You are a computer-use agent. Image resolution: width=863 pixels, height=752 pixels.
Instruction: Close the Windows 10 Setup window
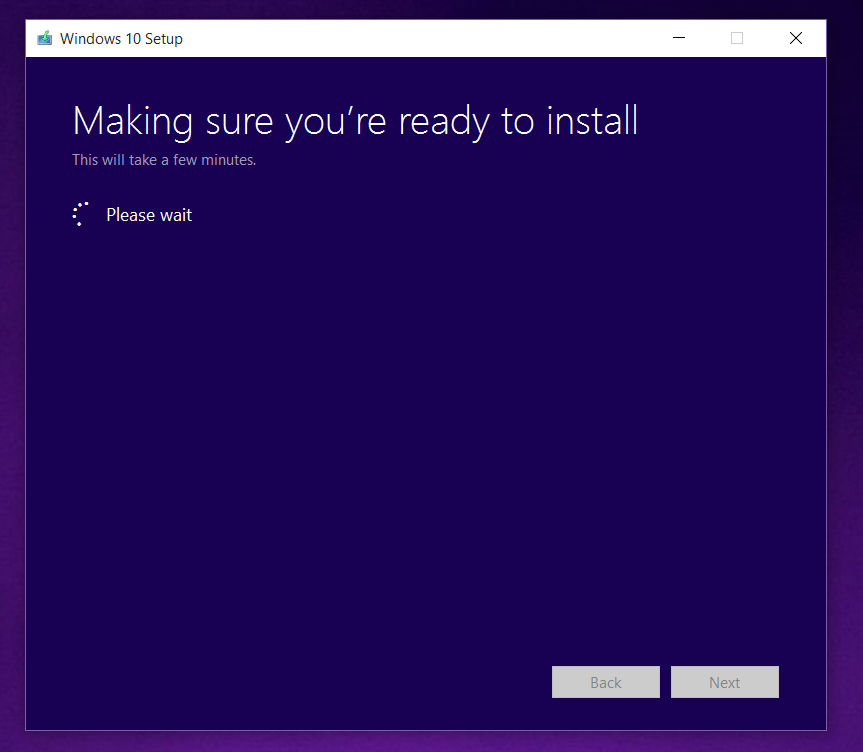pos(796,38)
